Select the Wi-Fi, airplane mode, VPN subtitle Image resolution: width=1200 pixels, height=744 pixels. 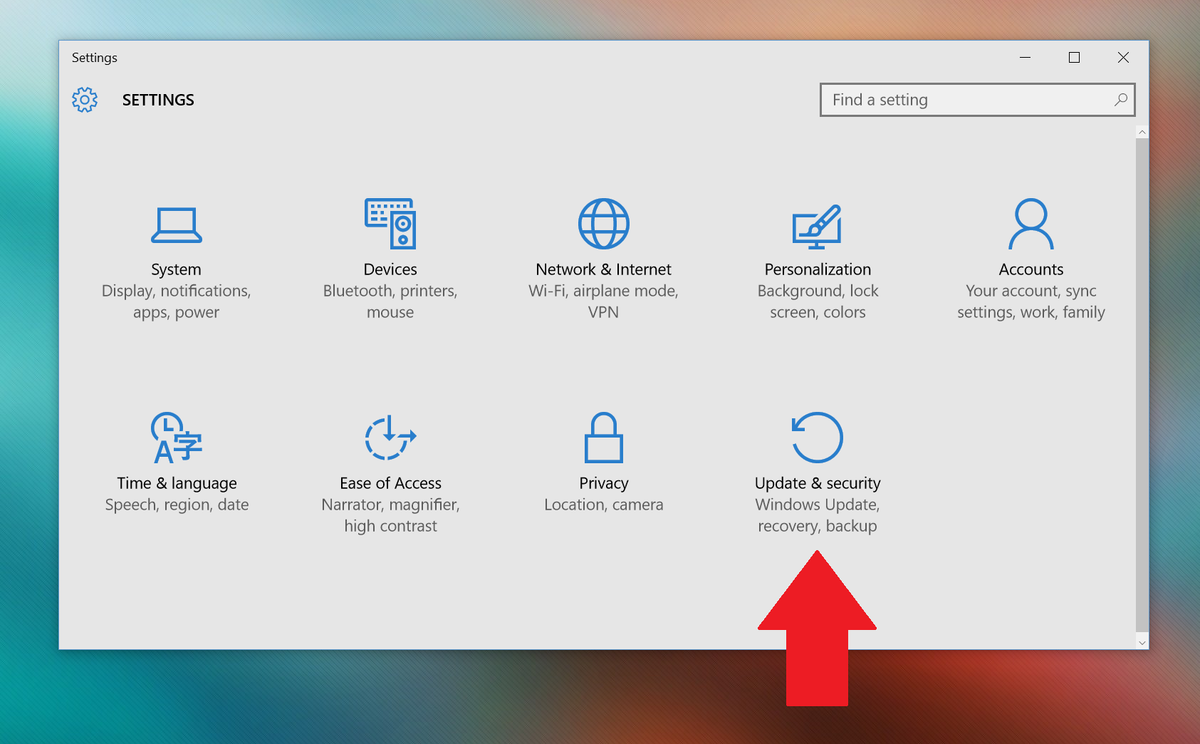pos(603,301)
